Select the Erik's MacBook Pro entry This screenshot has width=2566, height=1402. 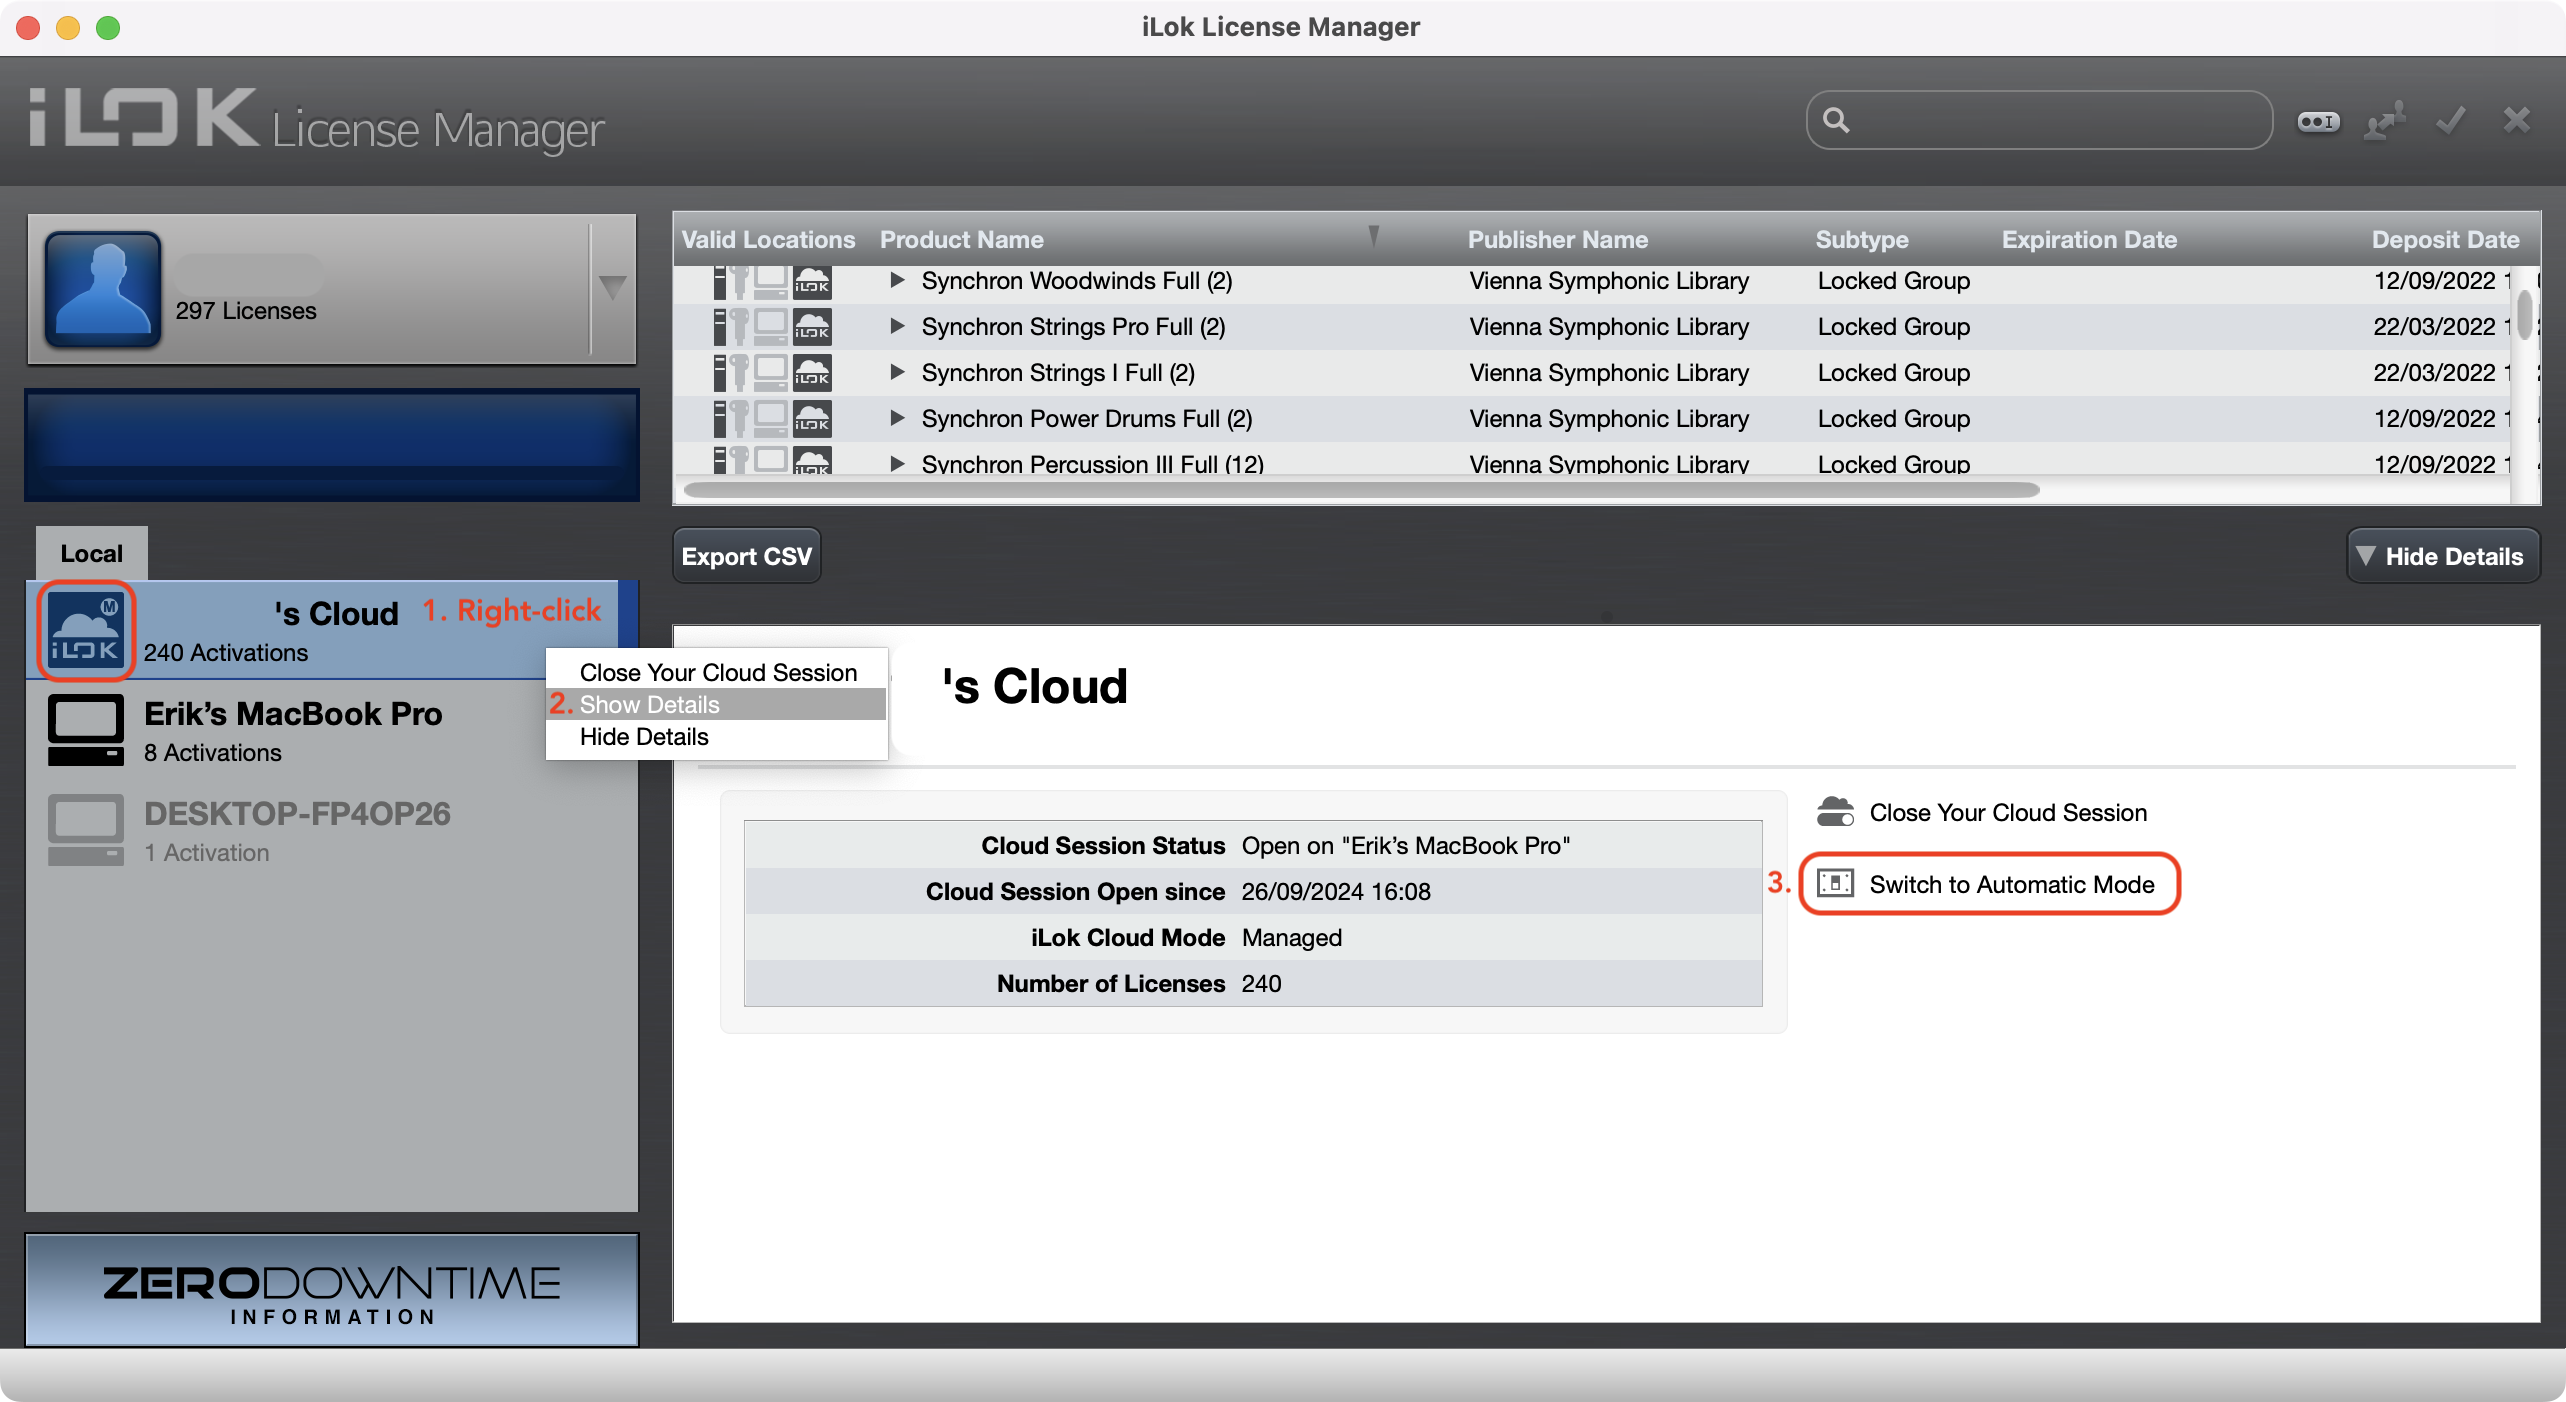[x=332, y=730]
